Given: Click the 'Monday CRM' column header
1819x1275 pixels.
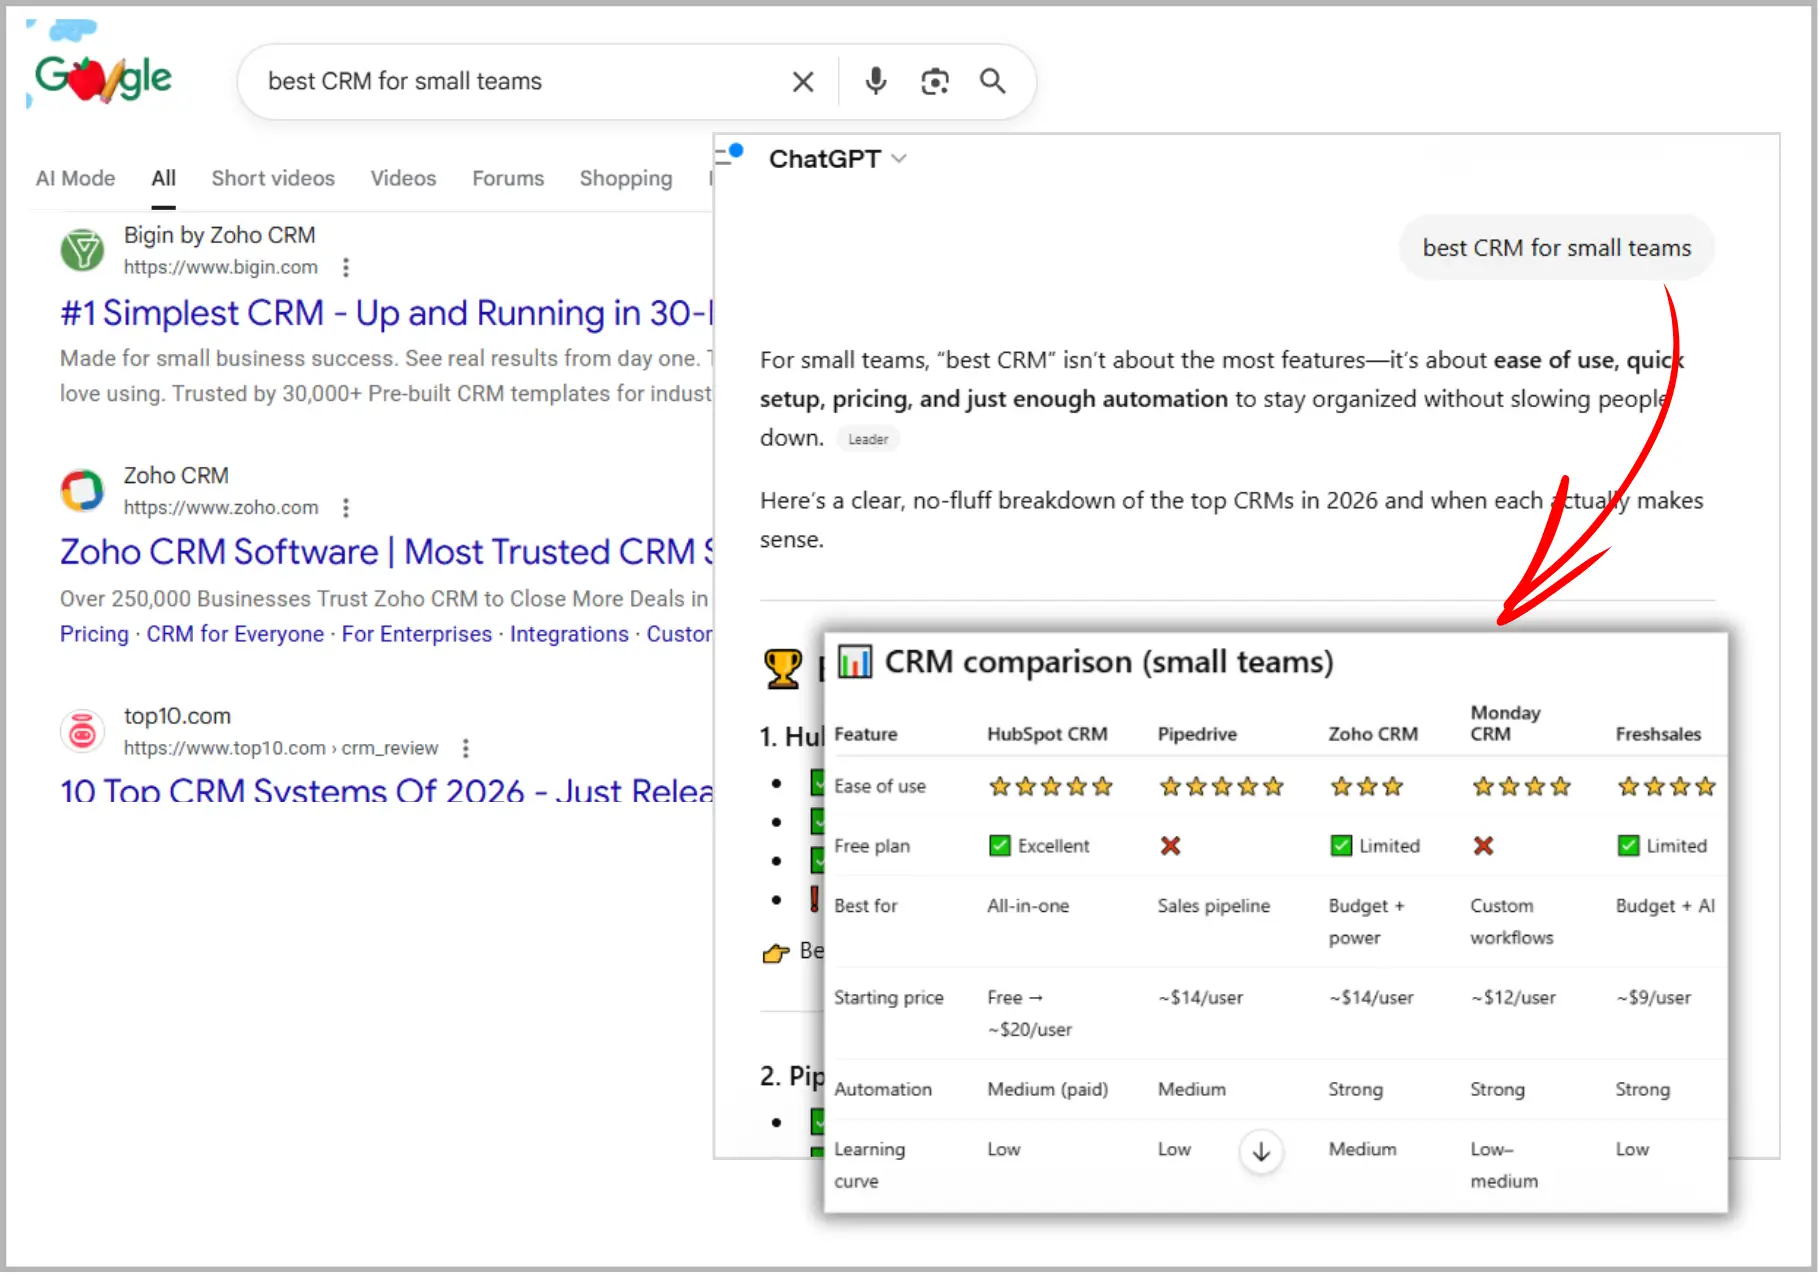Looking at the screenshot, I should pos(1505,723).
